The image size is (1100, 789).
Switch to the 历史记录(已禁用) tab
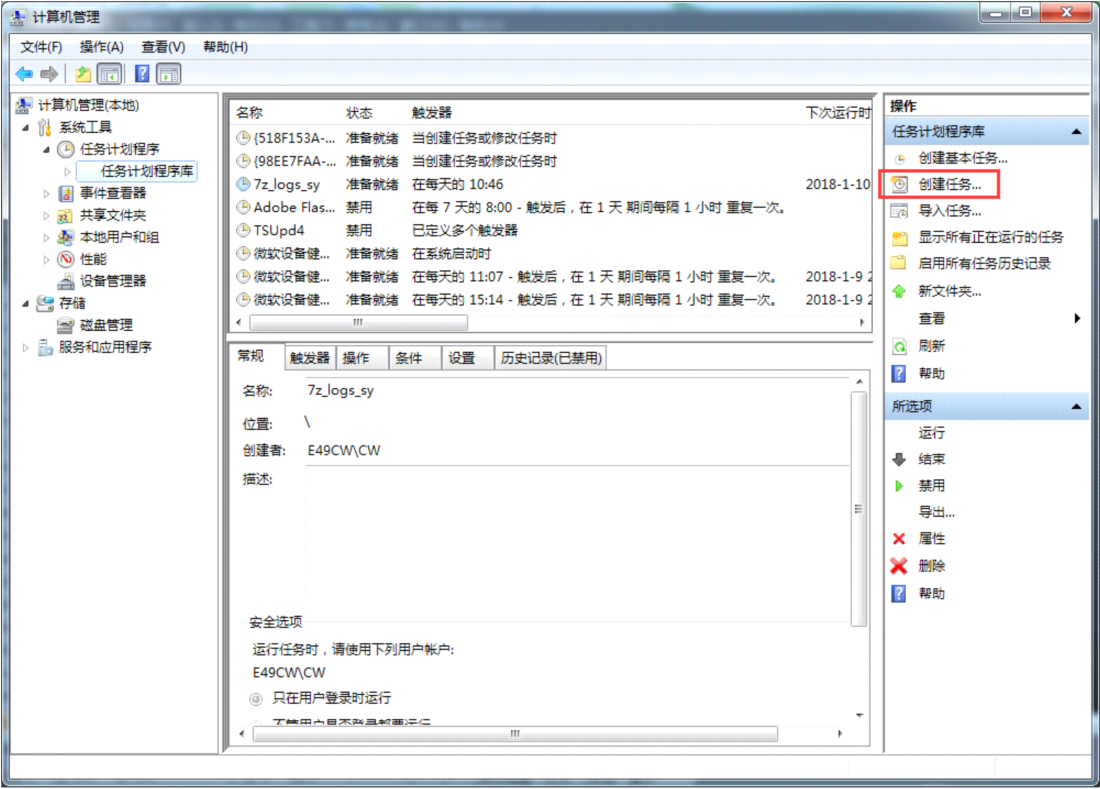point(551,358)
